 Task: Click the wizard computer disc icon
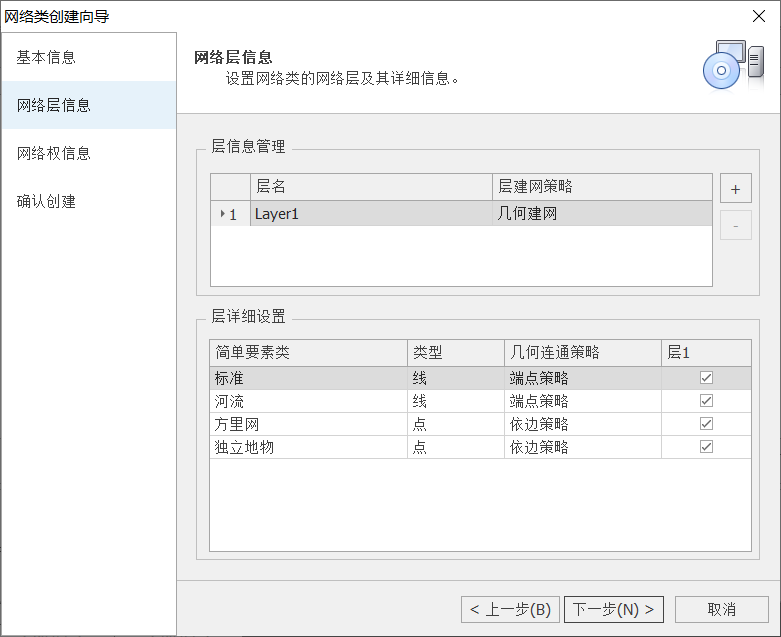point(733,65)
